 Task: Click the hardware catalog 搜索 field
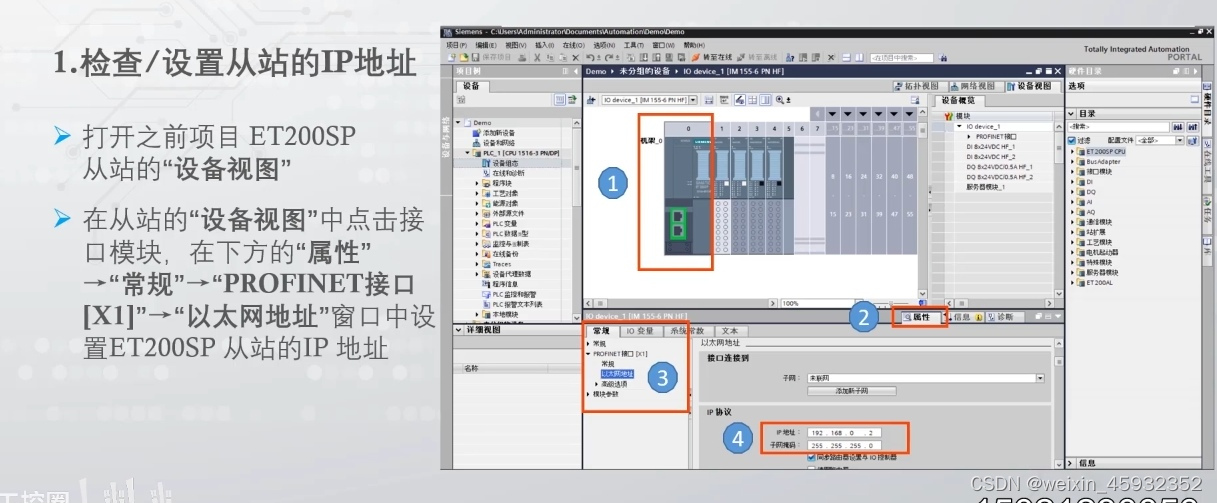click(1119, 127)
